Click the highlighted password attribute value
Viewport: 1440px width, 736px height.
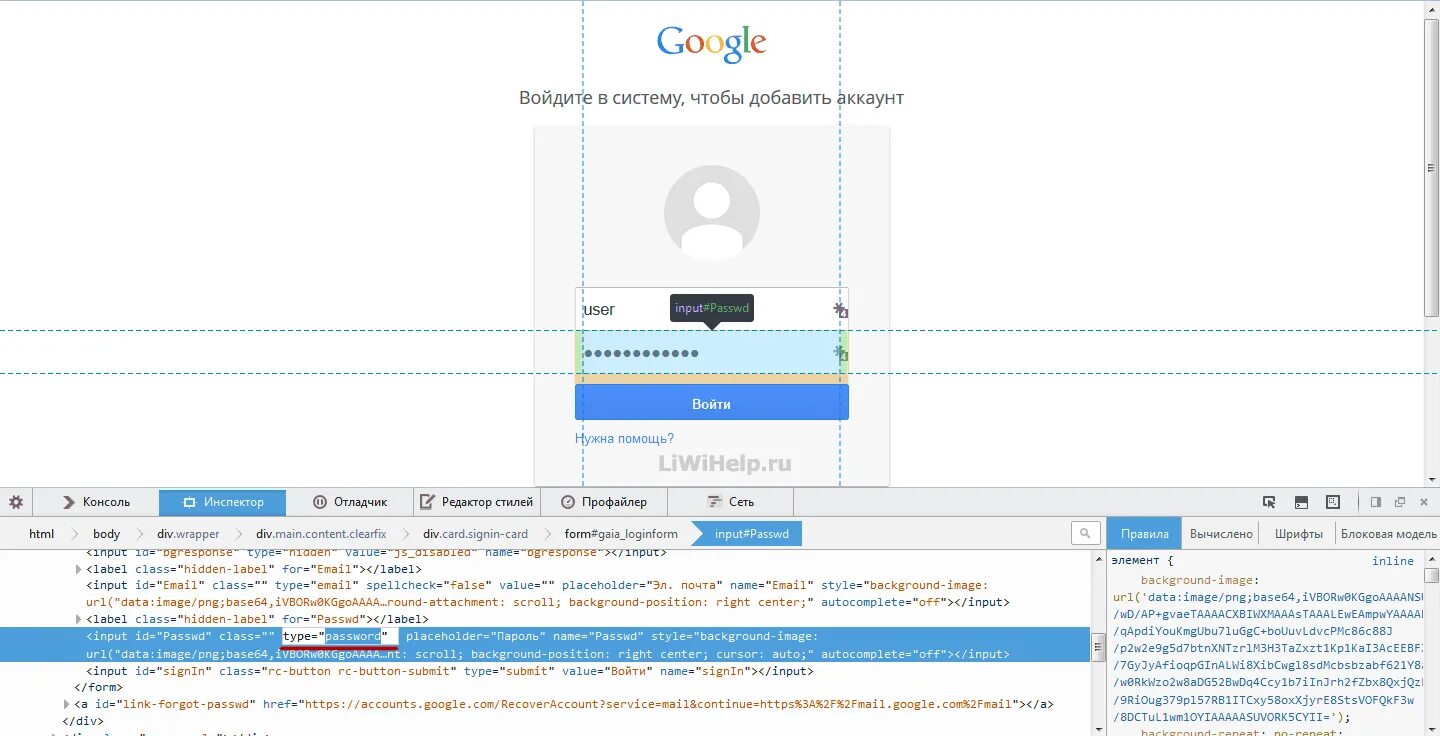click(x=353, y=637)
